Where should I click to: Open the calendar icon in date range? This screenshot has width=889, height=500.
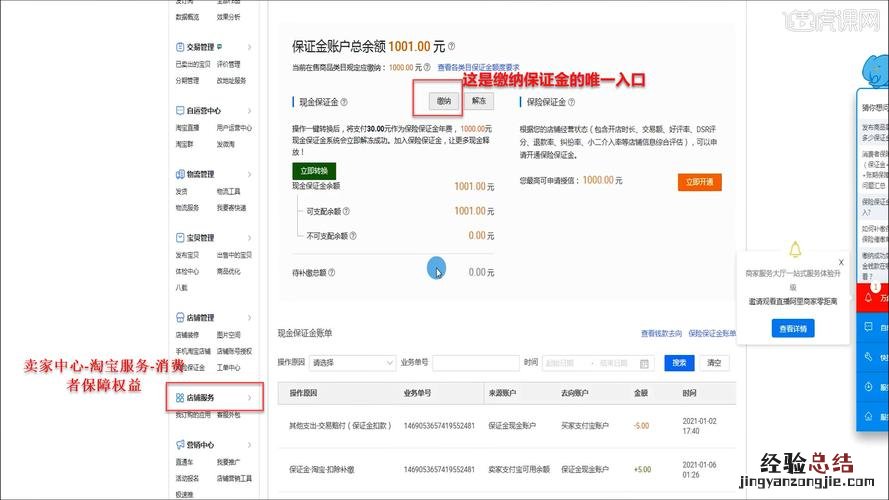[645, 363]
